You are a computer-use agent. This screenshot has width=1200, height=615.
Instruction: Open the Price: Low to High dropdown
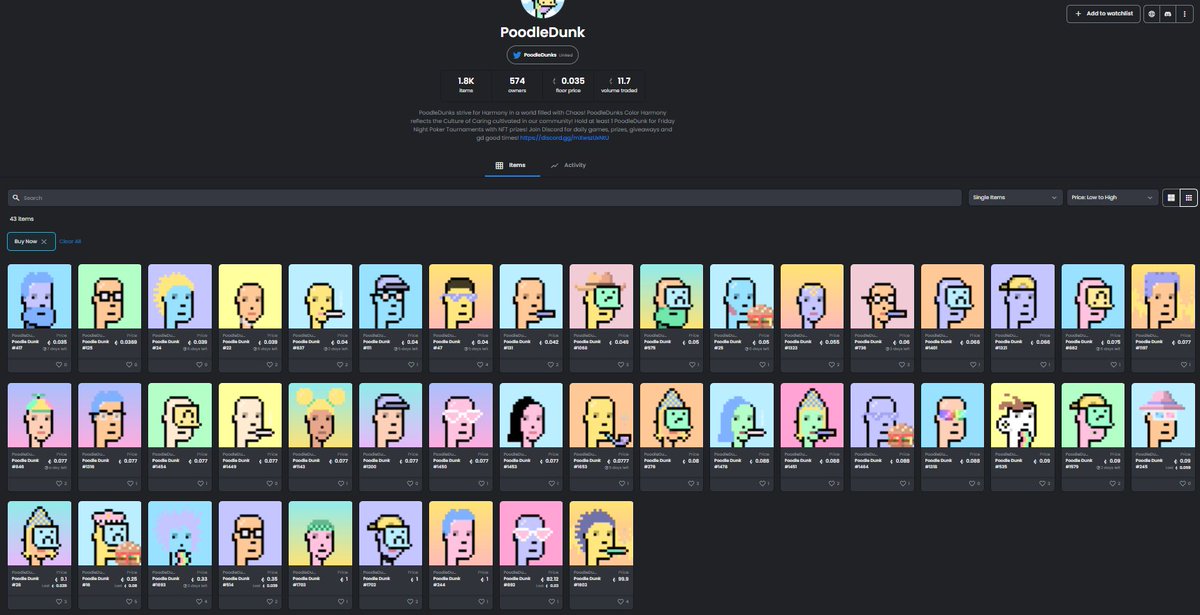(1112, 198)
